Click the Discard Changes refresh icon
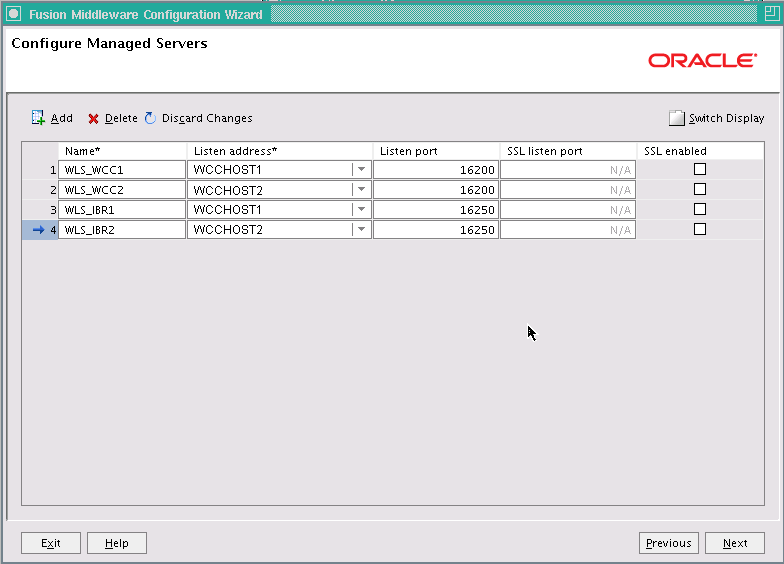Image resolution: width=784 pixels, height=564 pixels. pos(150,118)
